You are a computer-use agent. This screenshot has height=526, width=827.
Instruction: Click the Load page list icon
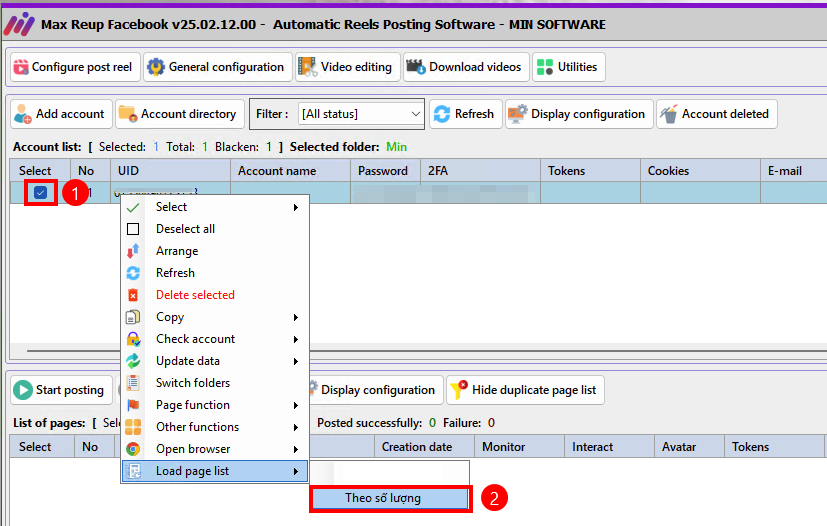tap(134, 471)
